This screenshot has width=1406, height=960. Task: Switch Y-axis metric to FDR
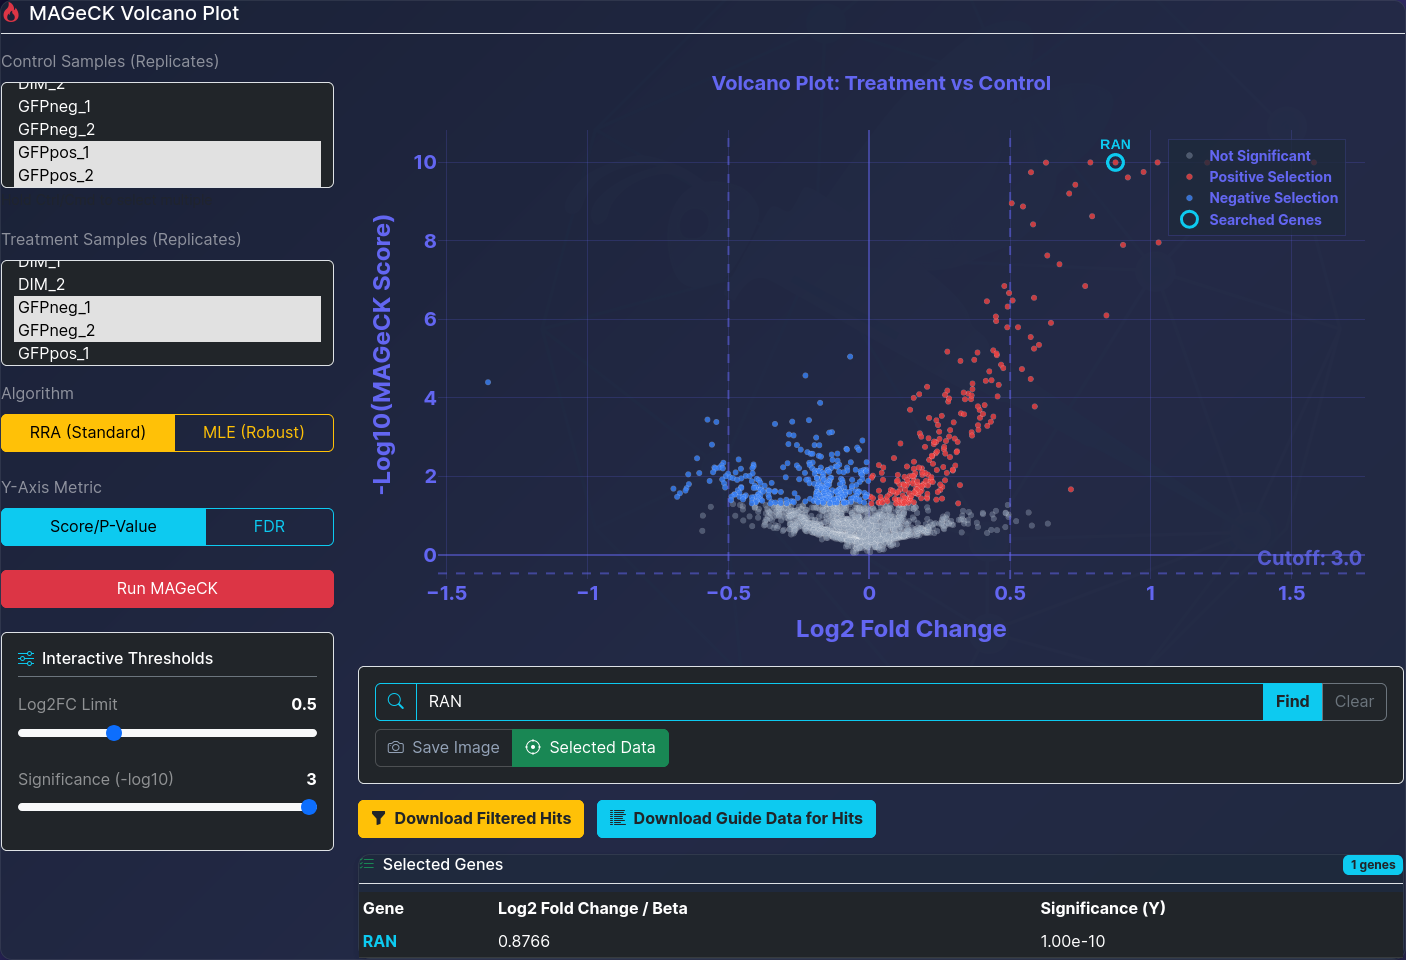coord(269,527)
